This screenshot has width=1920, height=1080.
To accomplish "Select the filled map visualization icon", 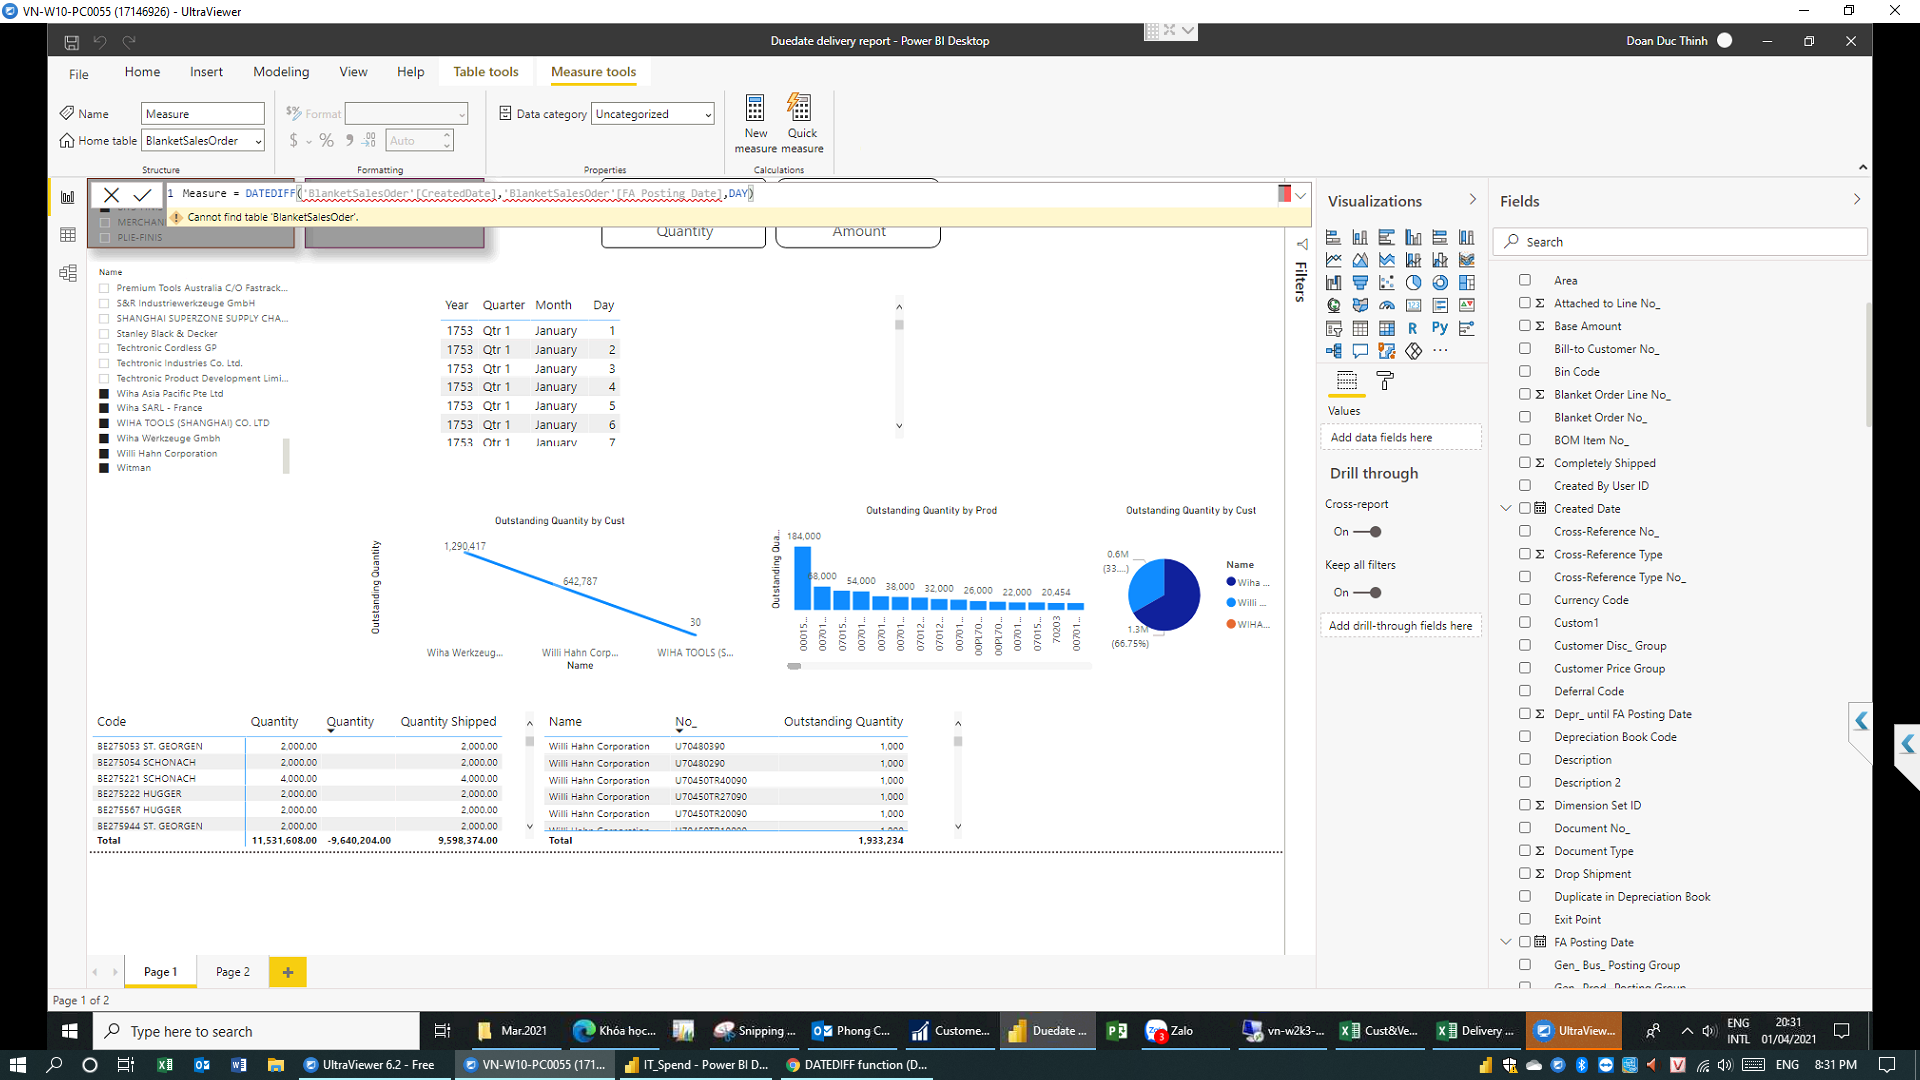I will click(x=1360, y=305).
